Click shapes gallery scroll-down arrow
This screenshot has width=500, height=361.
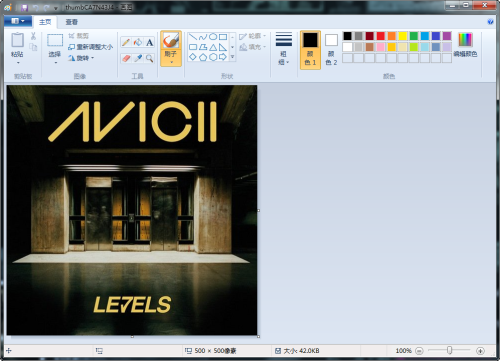(x=232, y=47)
